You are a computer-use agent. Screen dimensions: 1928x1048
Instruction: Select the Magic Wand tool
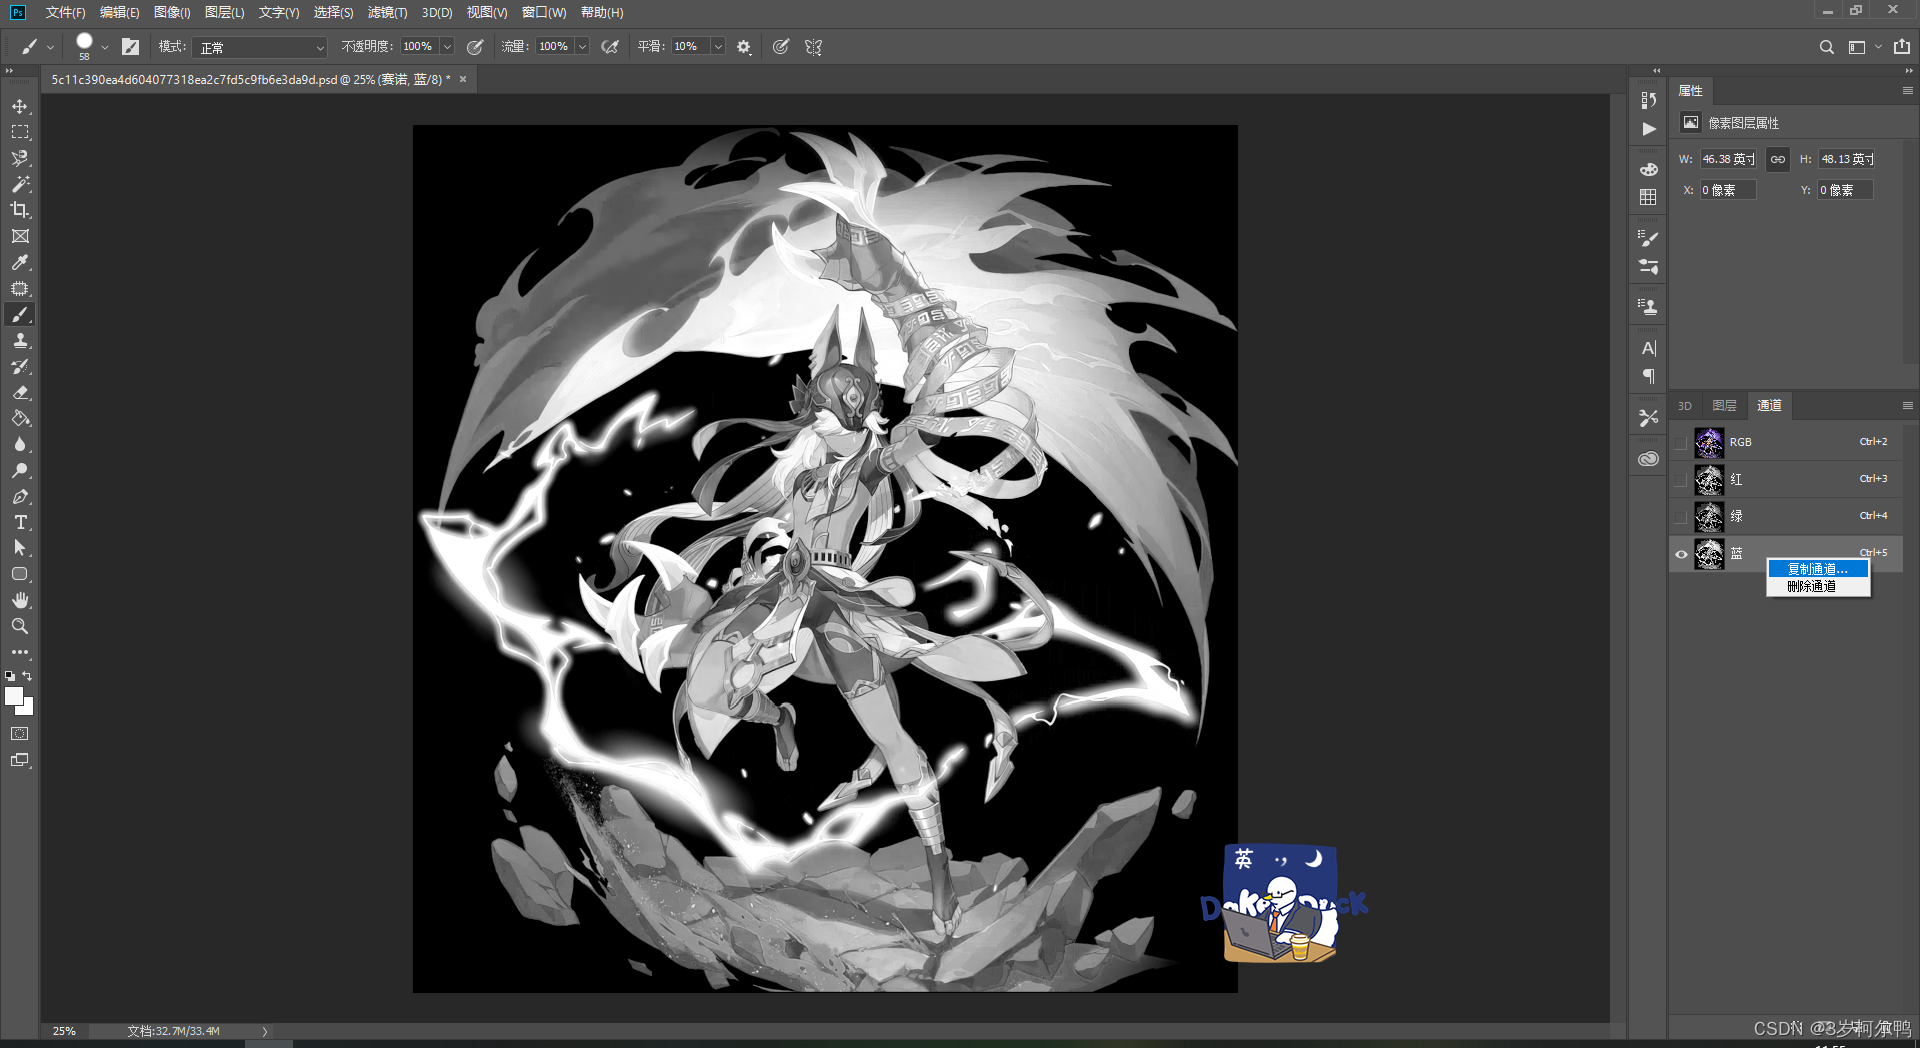(20, 184)
